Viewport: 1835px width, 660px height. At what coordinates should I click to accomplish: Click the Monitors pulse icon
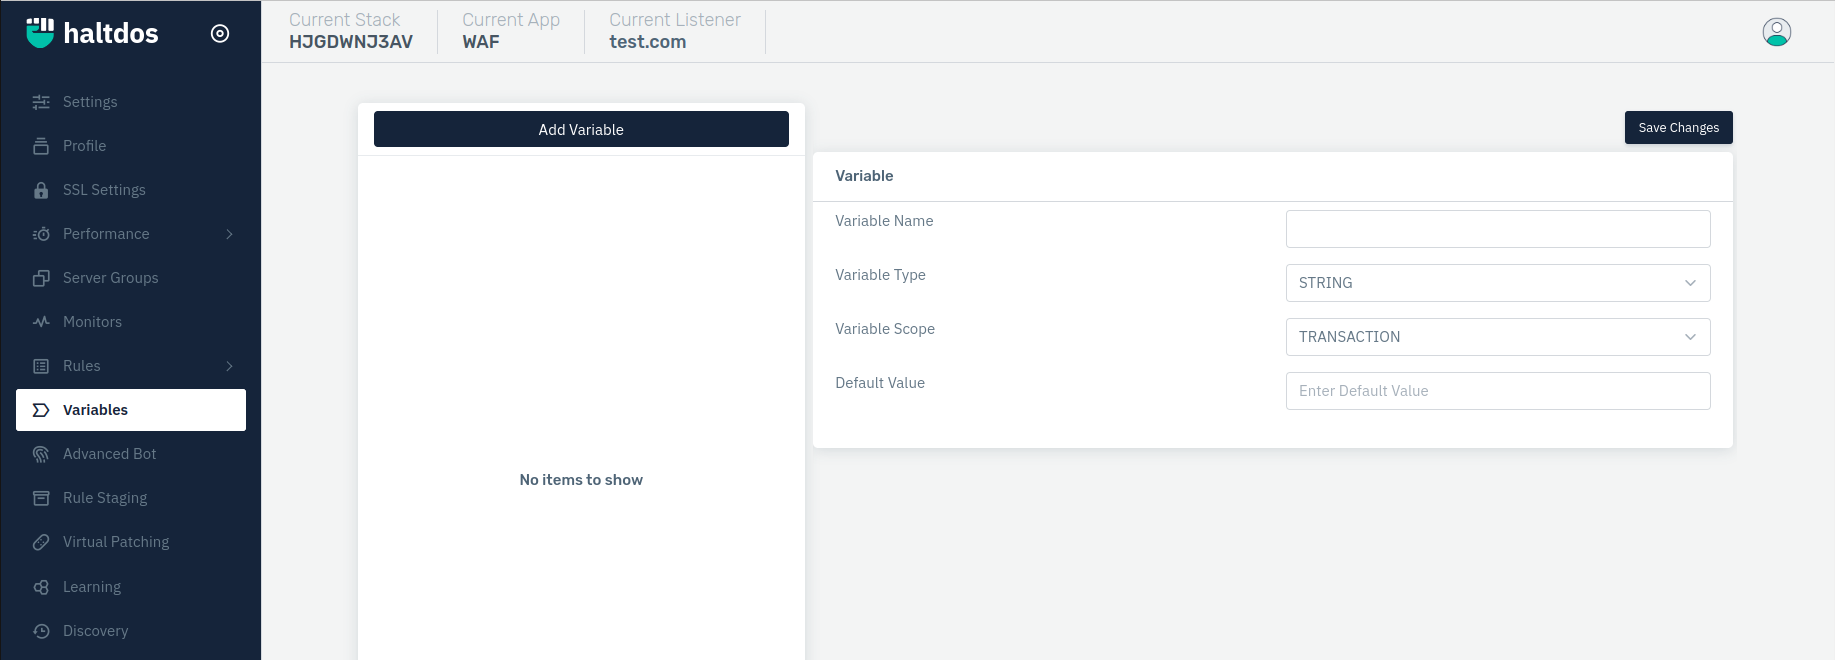[x=41, y=322]
